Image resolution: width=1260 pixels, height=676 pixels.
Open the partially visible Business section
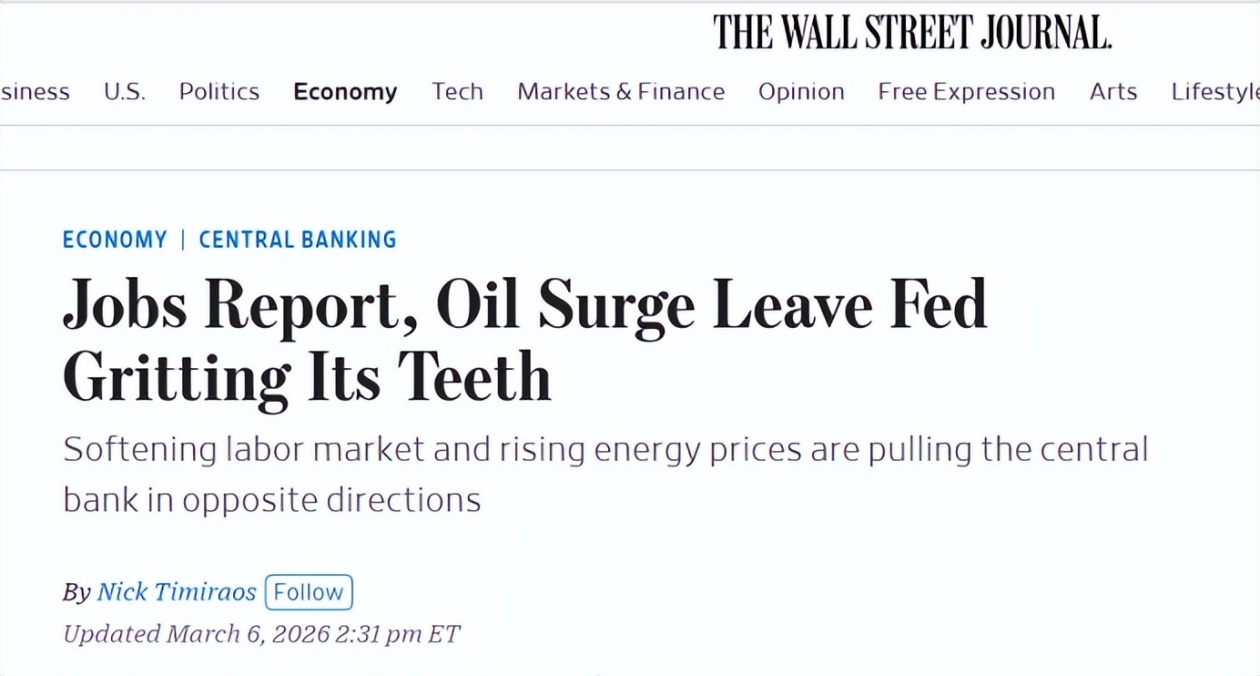34,92
